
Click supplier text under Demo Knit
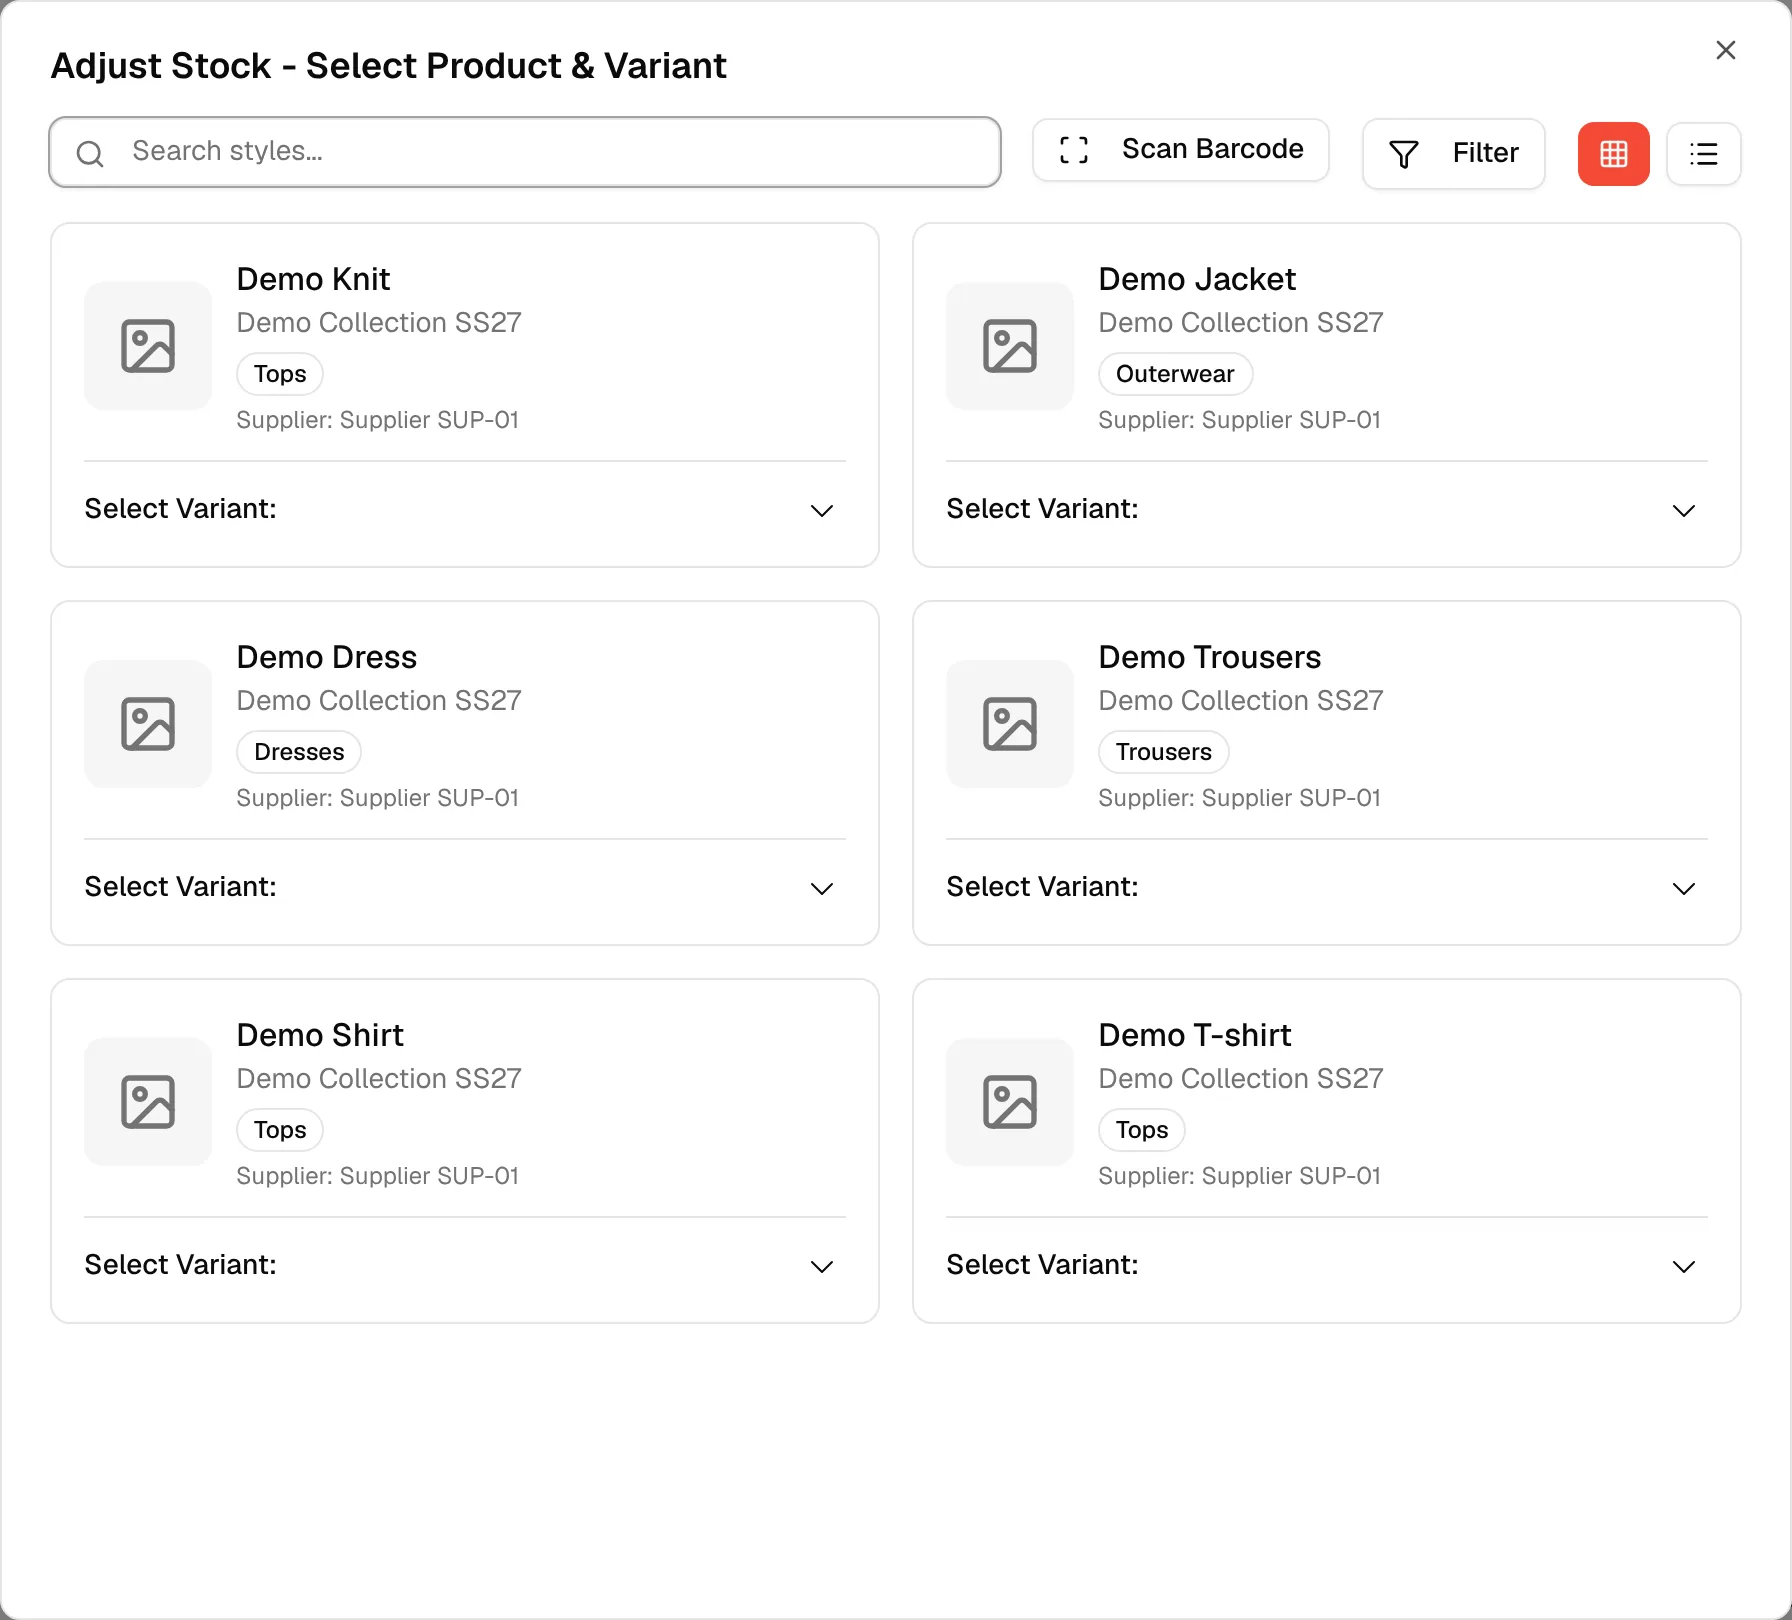tap(378, 420)
